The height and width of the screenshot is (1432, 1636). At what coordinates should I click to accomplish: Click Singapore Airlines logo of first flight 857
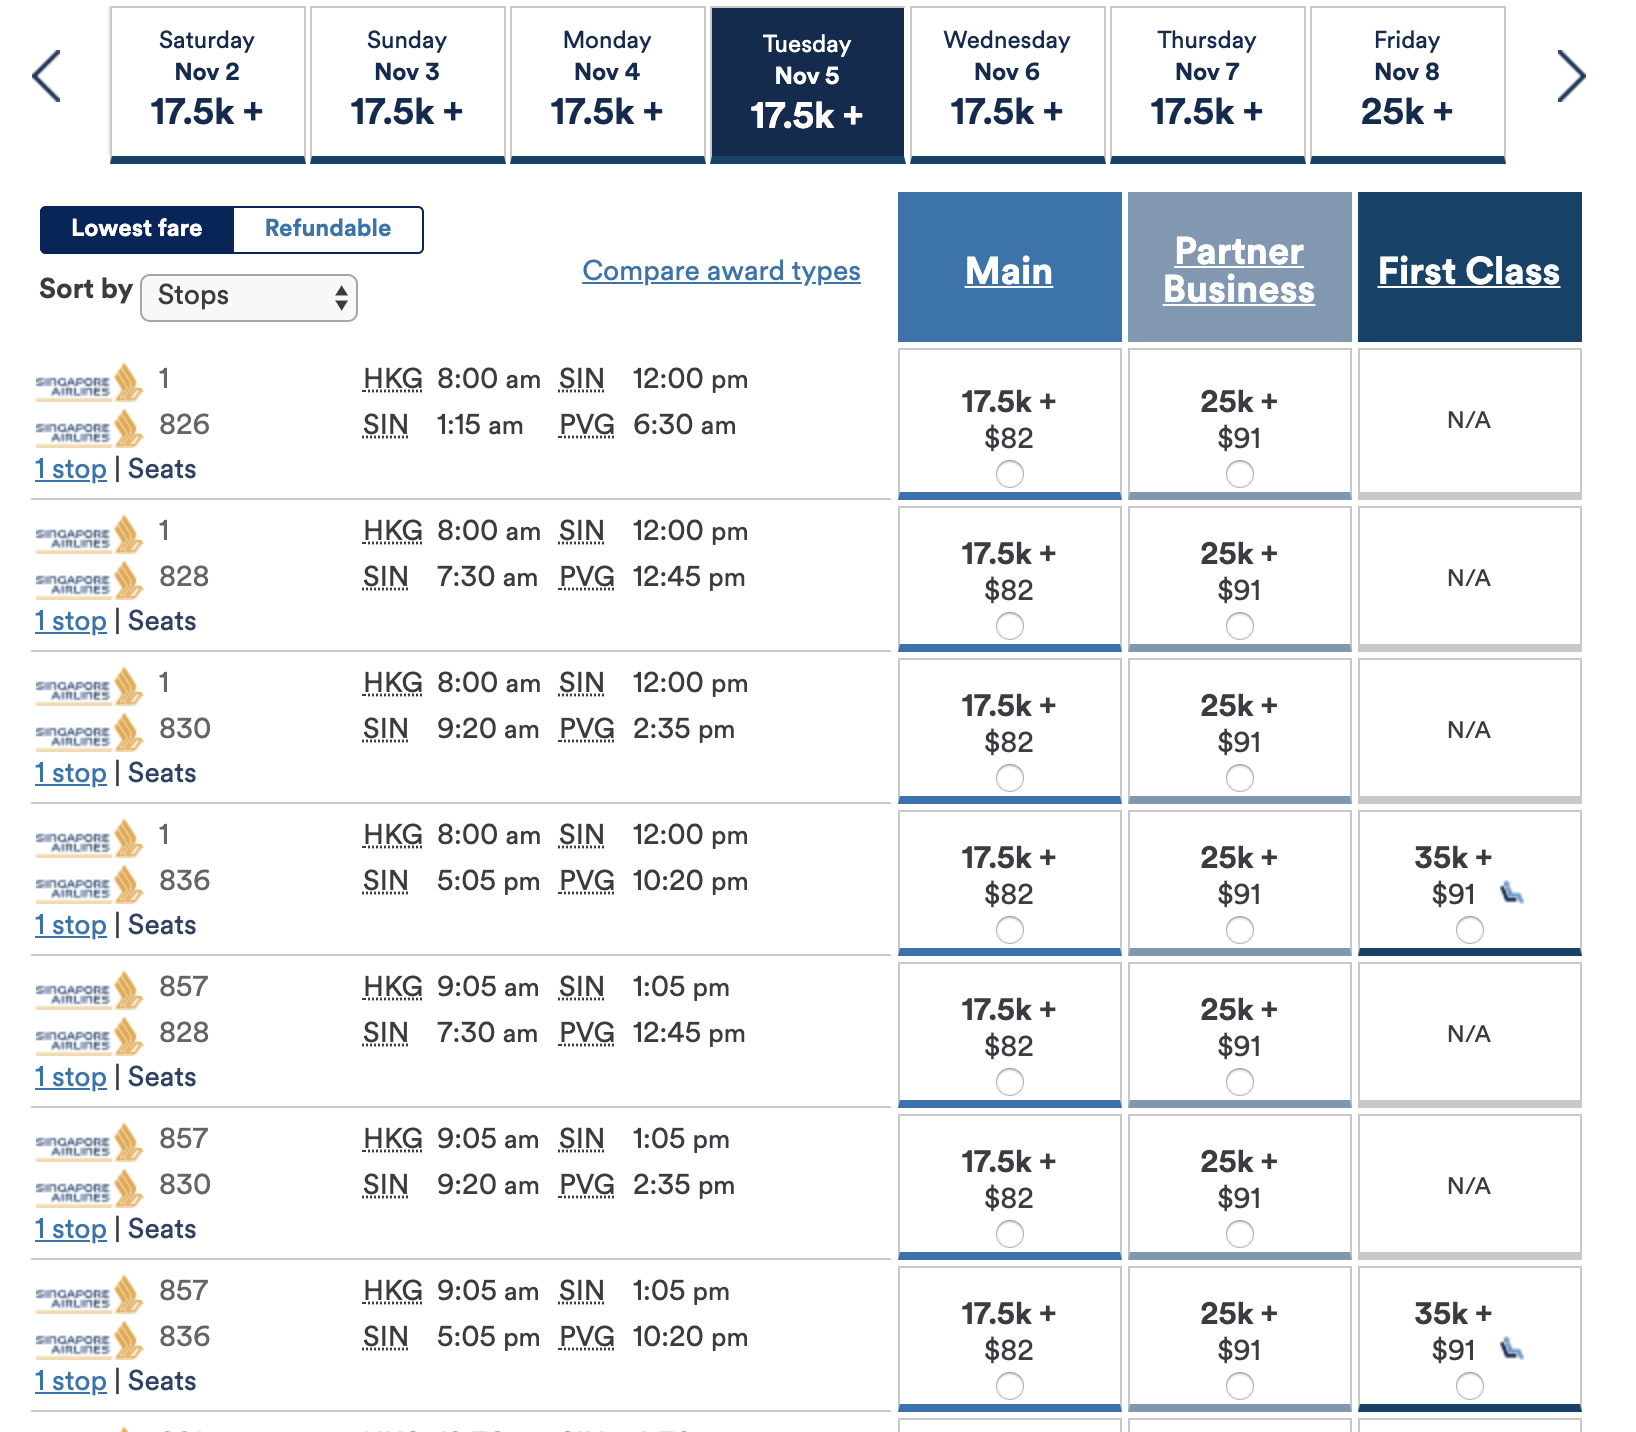tap(90, 991)
